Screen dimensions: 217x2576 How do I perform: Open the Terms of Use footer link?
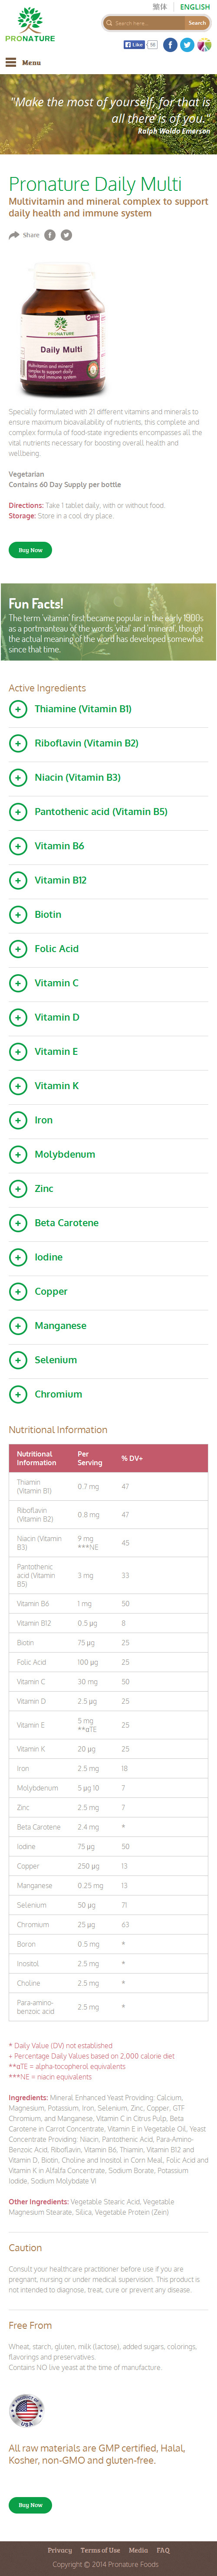[x=100, y=2549]
